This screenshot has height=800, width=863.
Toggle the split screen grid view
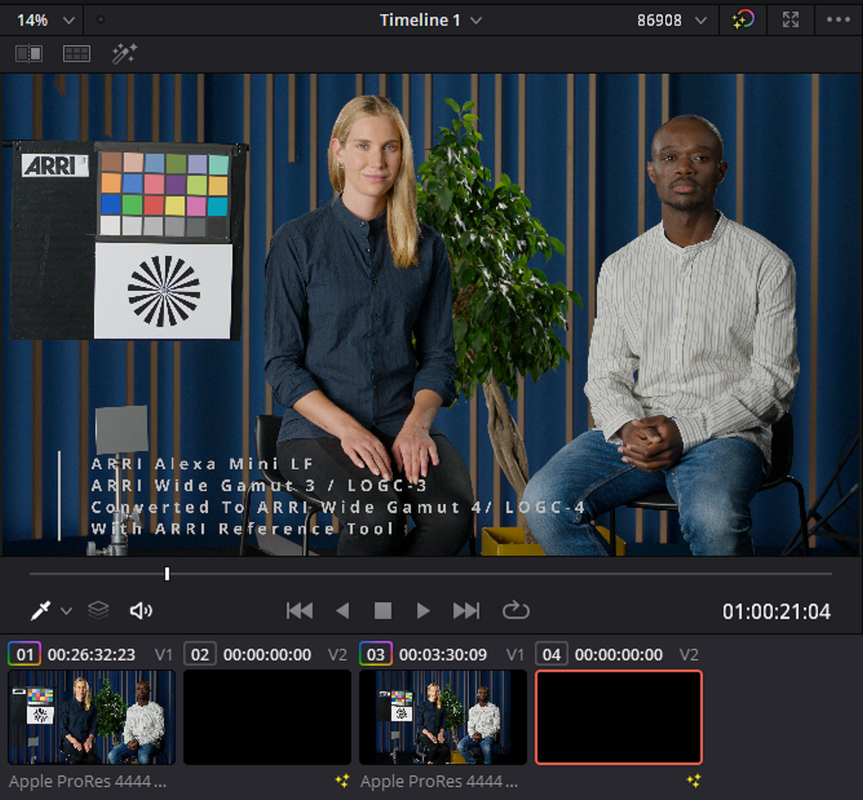(77, 54)
